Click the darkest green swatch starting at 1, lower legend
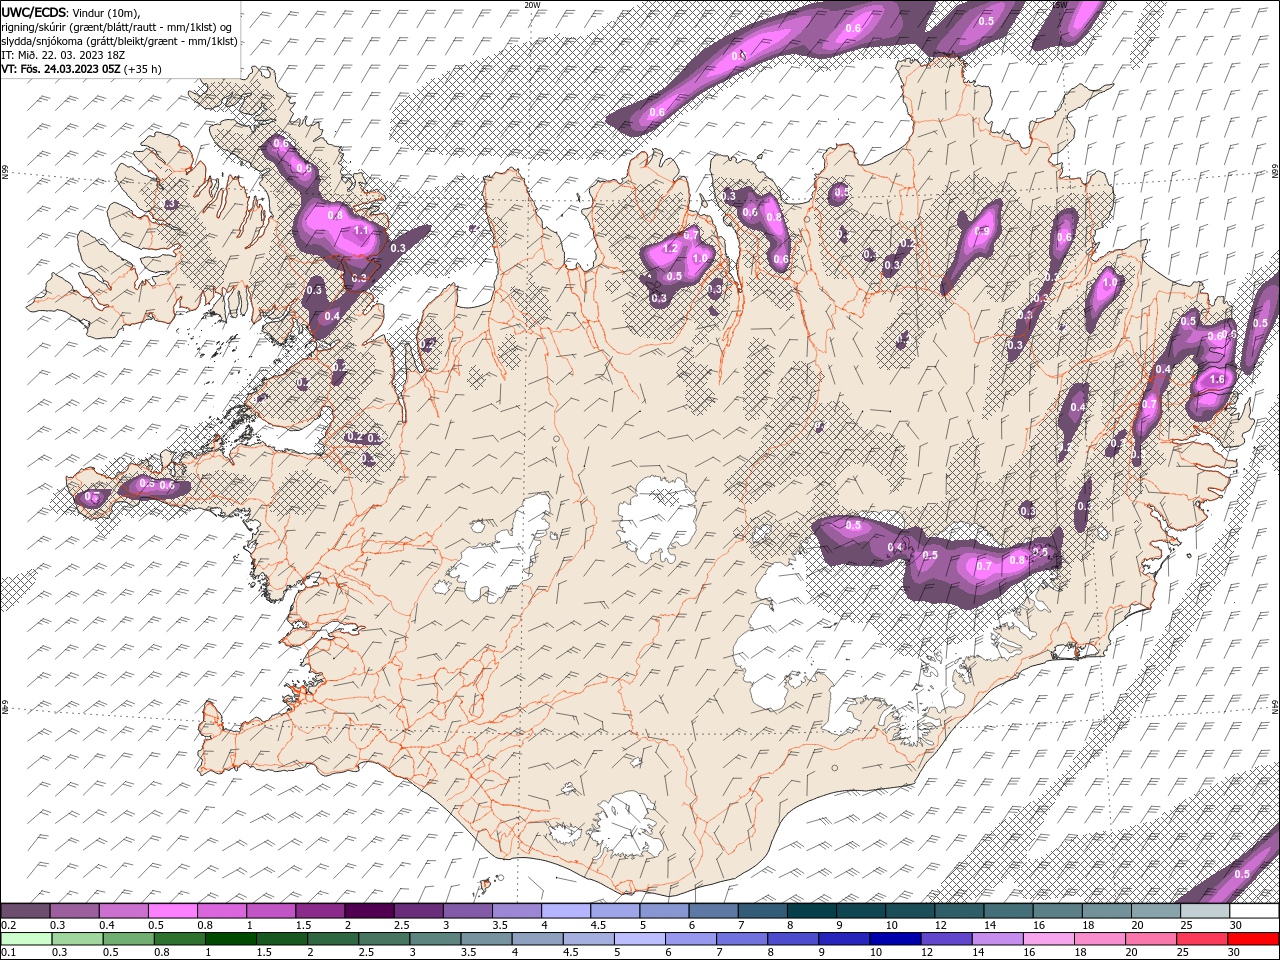Screen dimensions: 1280x960 point(231,939)
